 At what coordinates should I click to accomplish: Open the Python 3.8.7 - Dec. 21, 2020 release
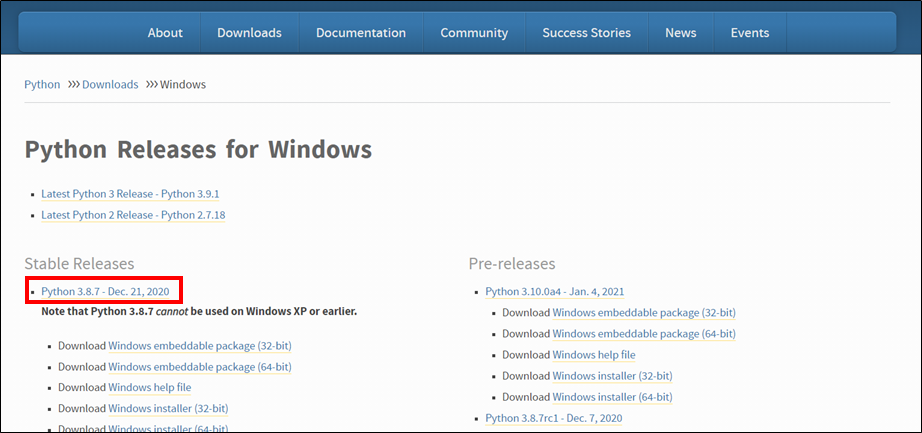[x=105, y=292]
